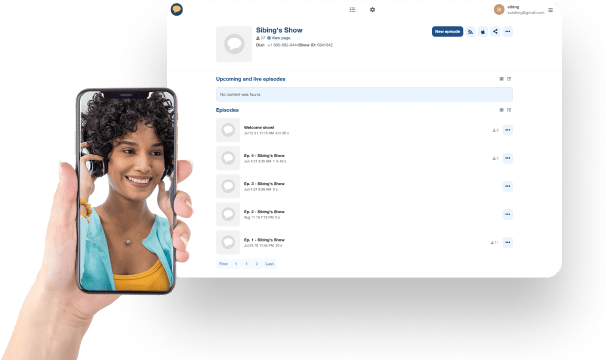Open the settings gear in top bar

coord(373,10)
